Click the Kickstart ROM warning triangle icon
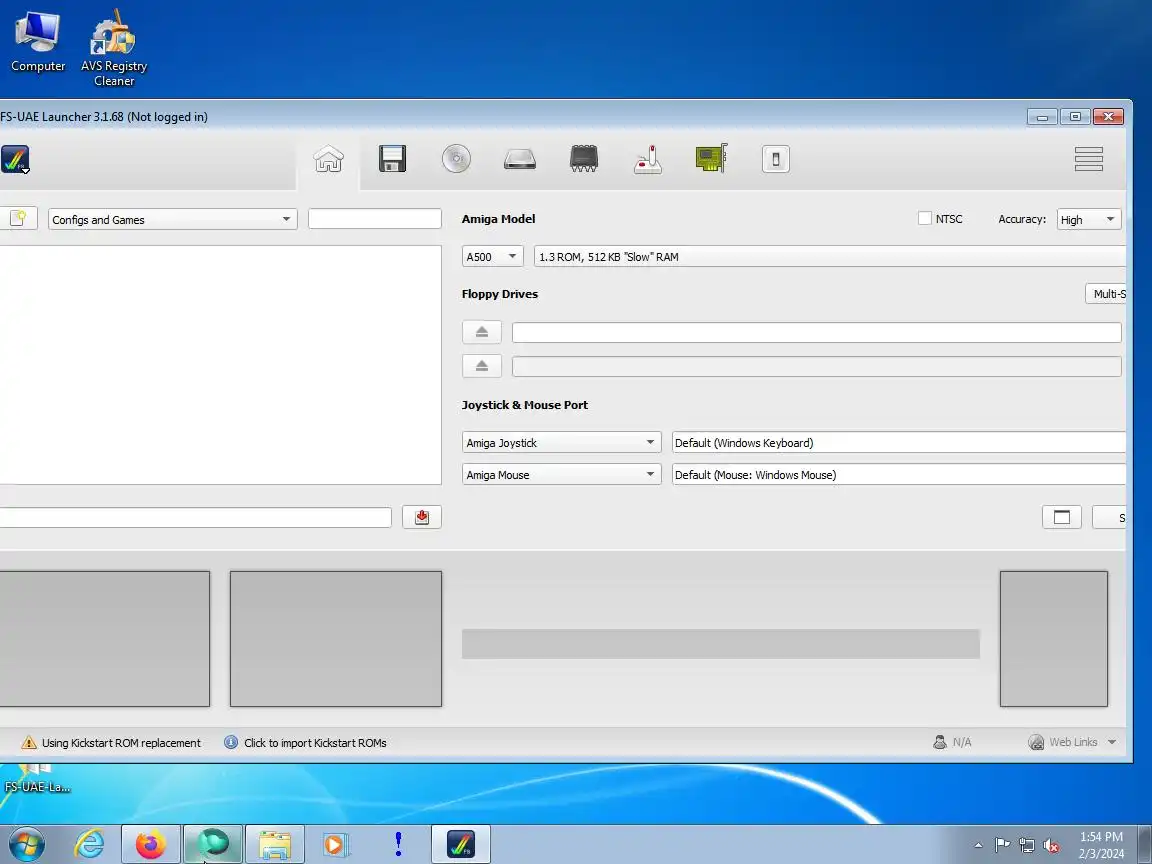Screen dimensions: 1152x864 coord(29,742)
